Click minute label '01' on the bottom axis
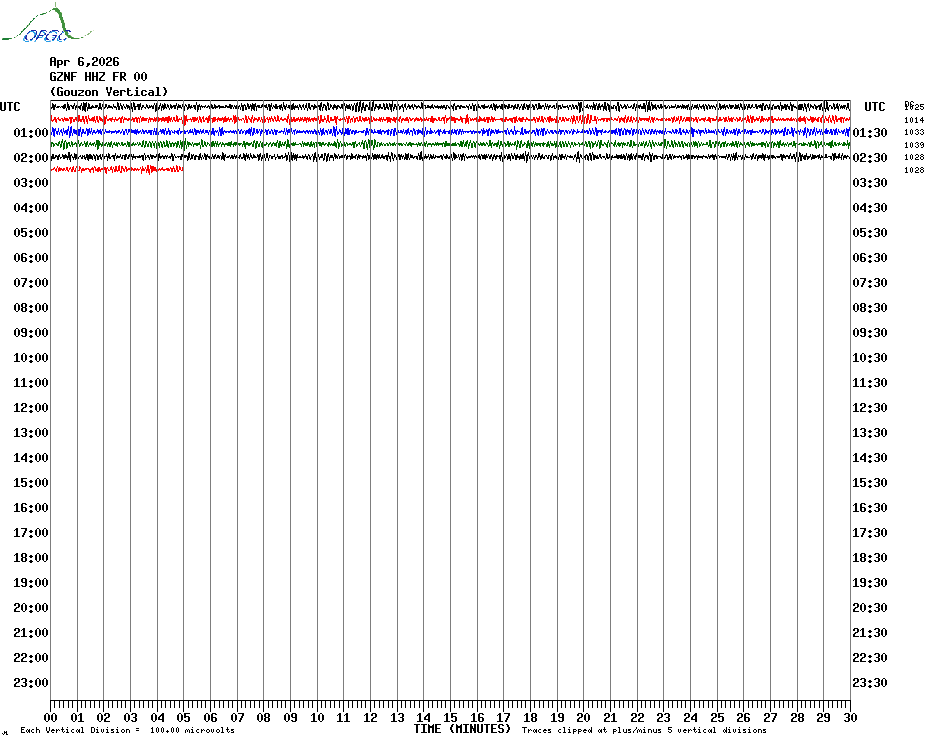 coord(77,718)
